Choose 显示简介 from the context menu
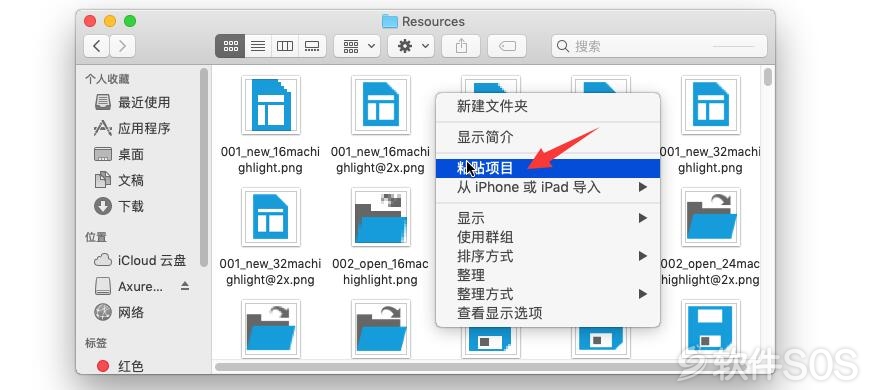Screen dimensions: 872x390 [548, 137]
